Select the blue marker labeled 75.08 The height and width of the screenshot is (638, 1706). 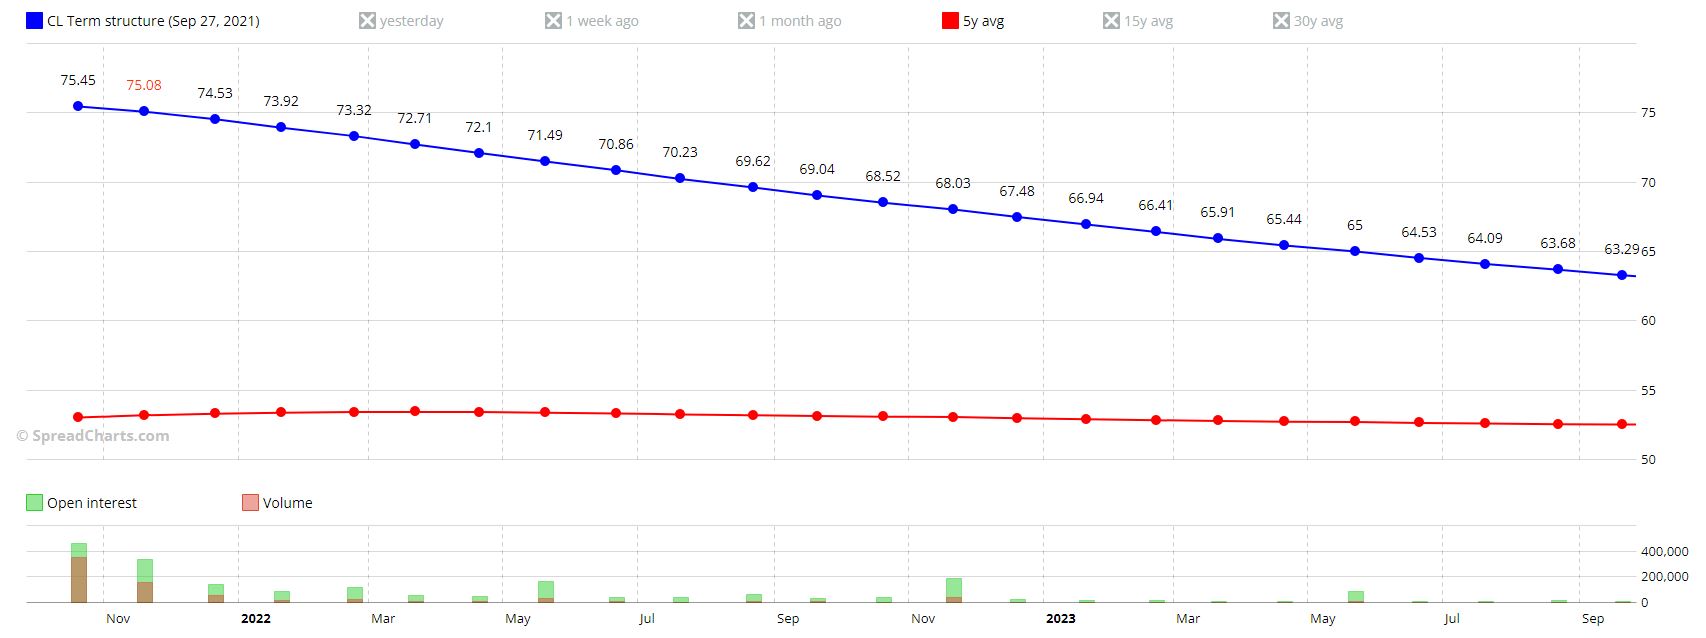tap(144, 111)
